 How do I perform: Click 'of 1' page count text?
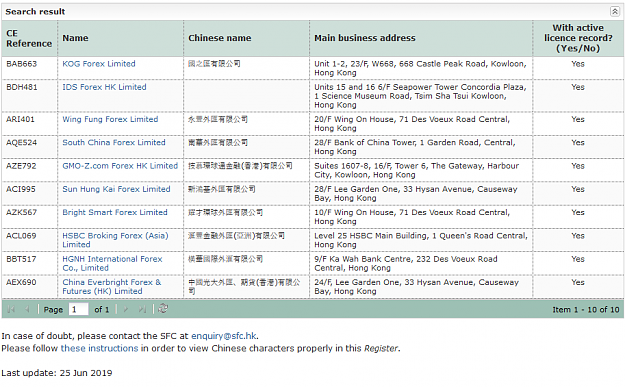[102, 310]
